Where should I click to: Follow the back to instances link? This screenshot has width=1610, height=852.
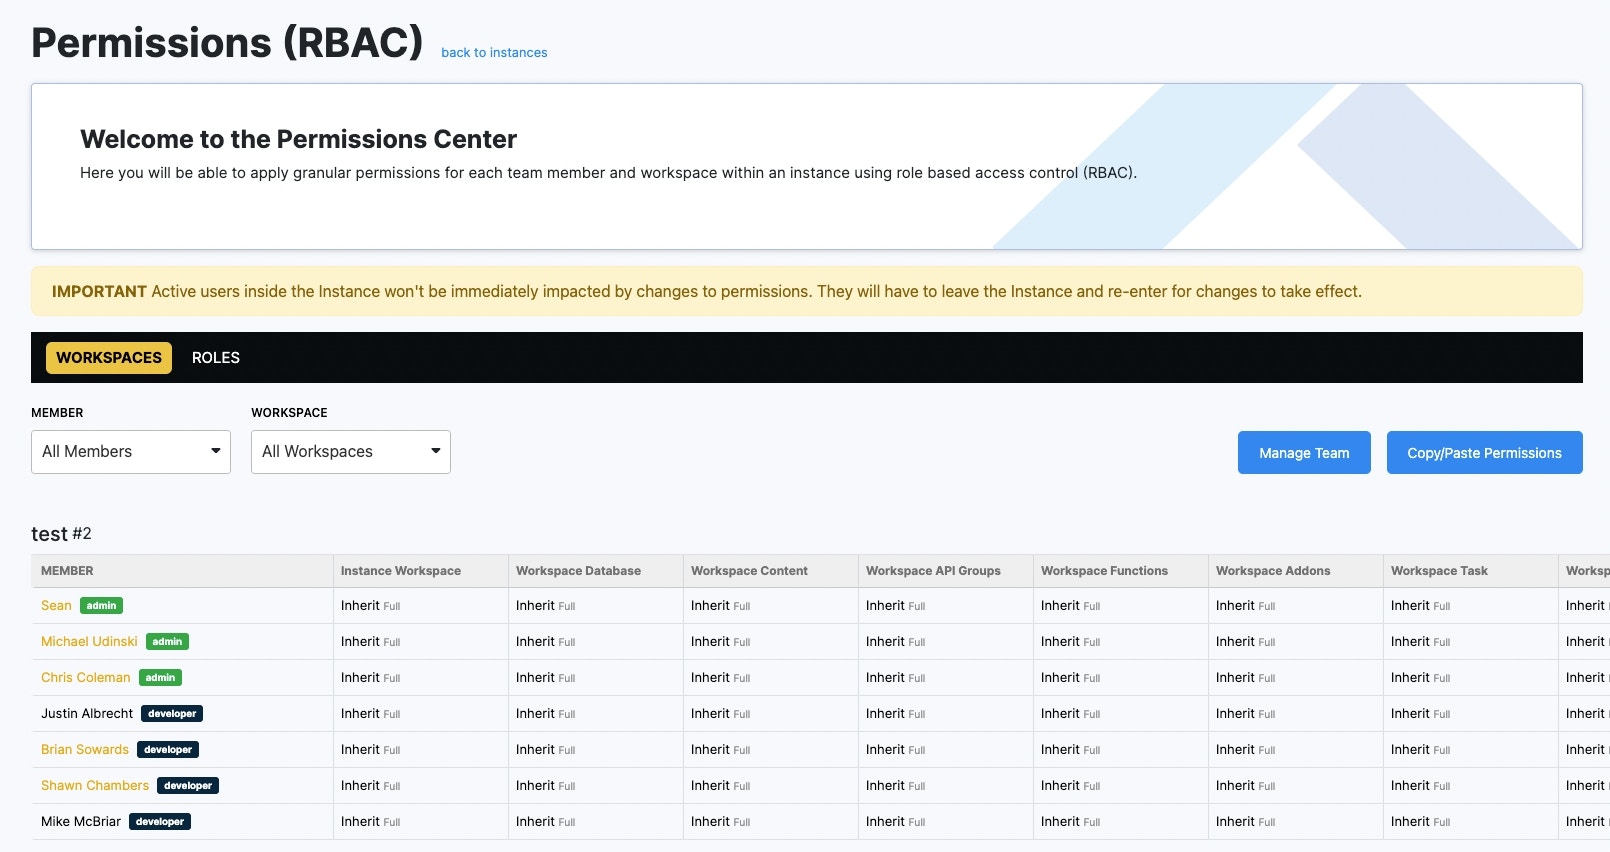[x=494, y=53]
